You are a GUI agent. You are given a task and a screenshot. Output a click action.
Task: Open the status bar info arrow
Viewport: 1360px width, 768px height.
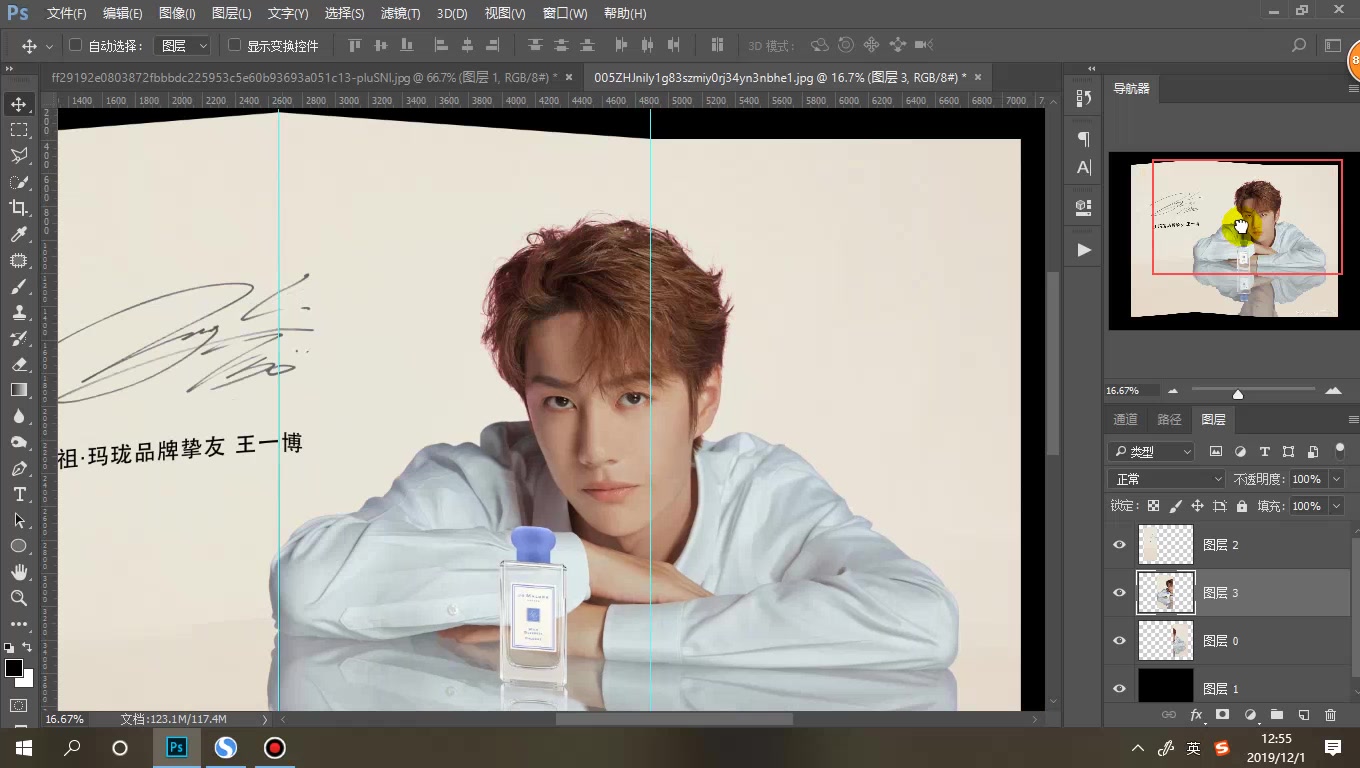click(x=265, y=719)
